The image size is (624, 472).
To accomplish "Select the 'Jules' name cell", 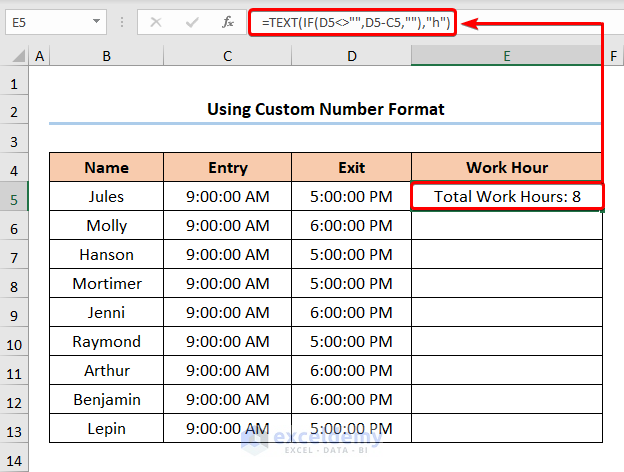I will click(x=107, y=196).
